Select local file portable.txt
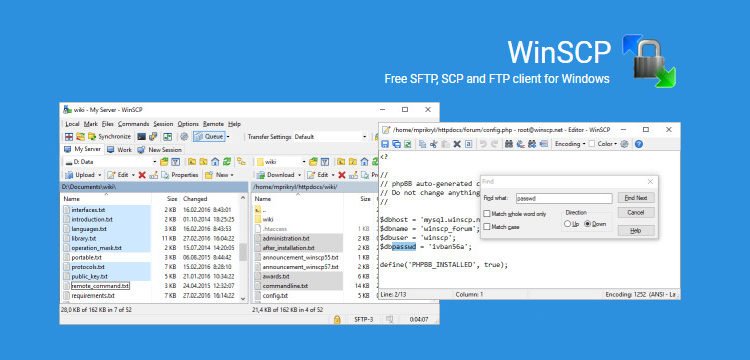750x360 pixels. coord(87,257)
